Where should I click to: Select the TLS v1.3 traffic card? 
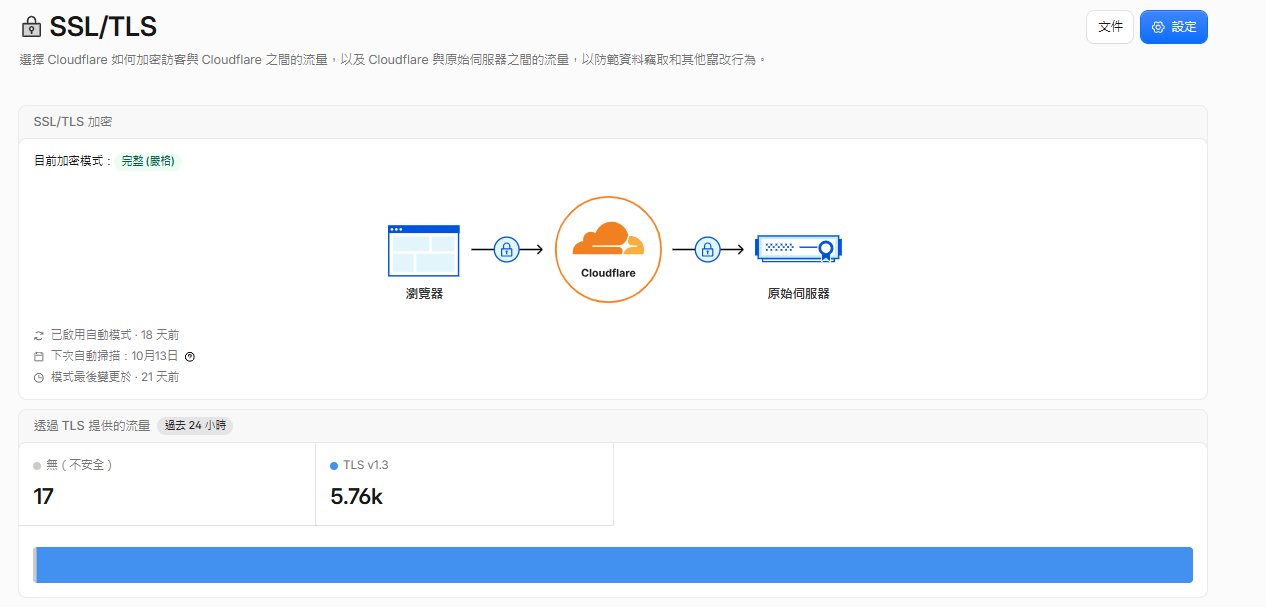click(x=464, y=484)
